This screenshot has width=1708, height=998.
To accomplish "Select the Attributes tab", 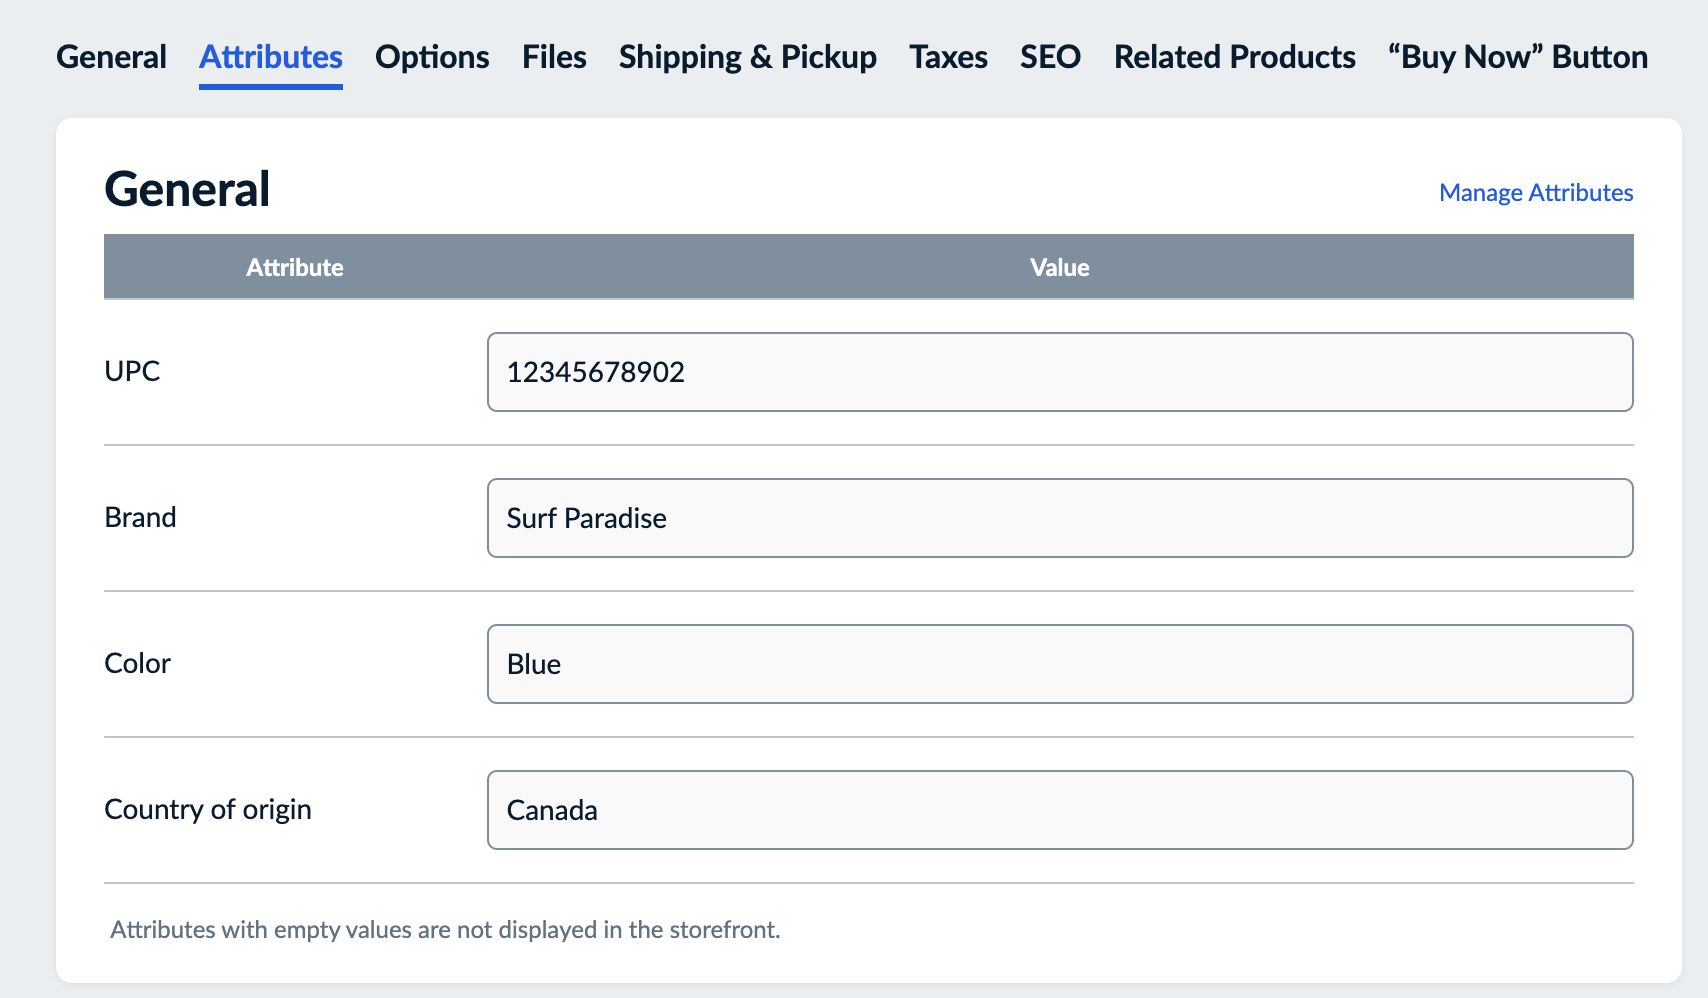I will click(270, 57).
